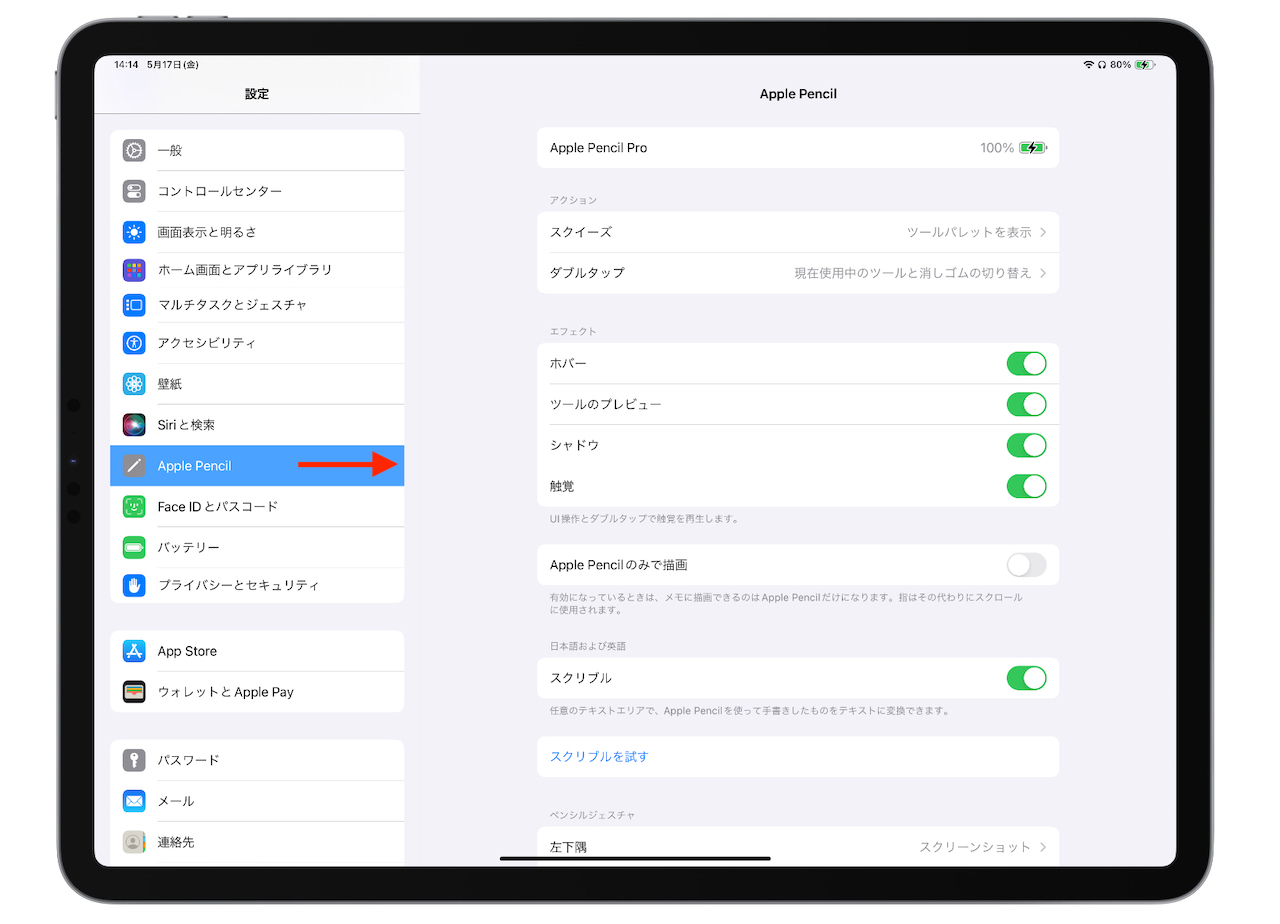Tap the スクリブルを試す link
The image size is (1280, 924).
pos(598,756)
